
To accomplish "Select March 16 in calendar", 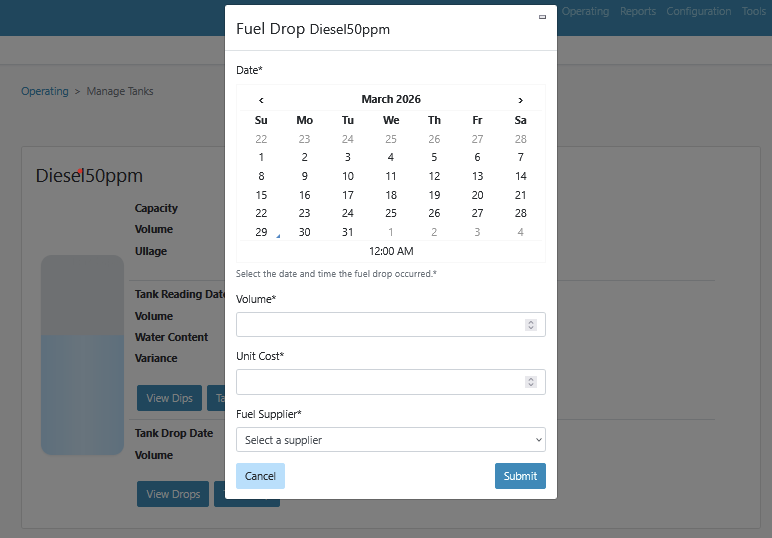I will 304,195.
